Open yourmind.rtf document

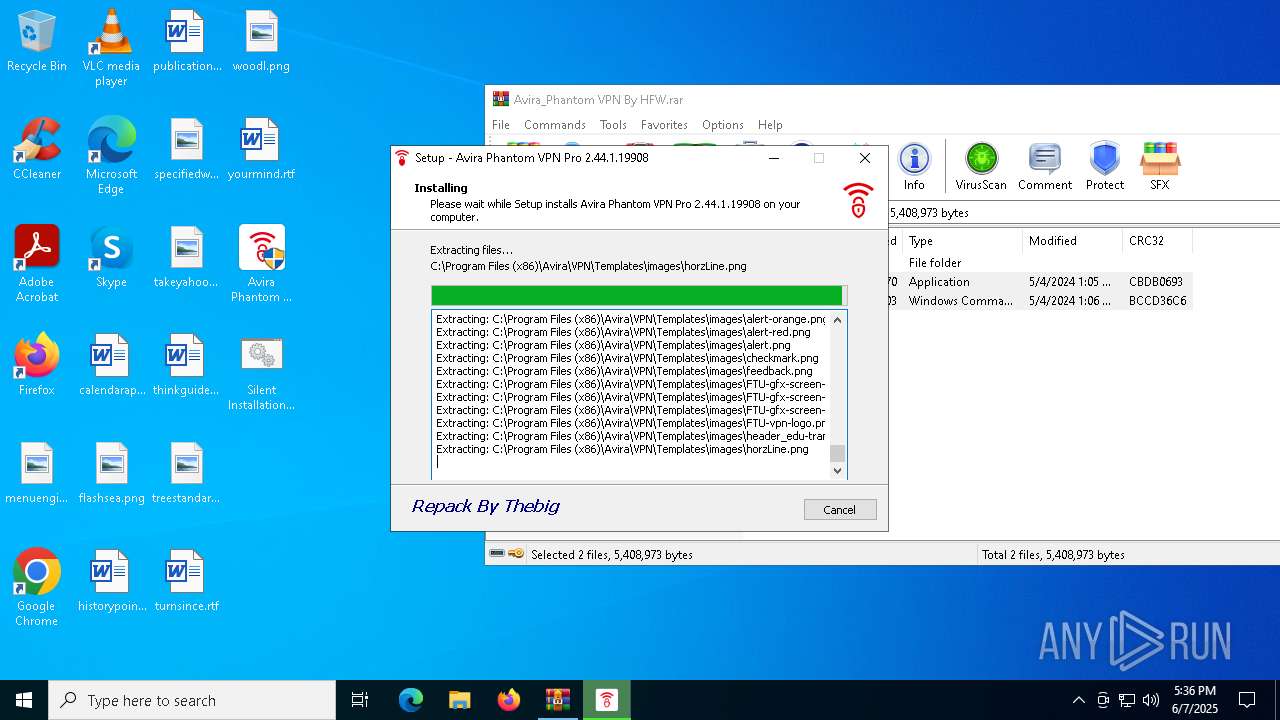pos(261,150)
